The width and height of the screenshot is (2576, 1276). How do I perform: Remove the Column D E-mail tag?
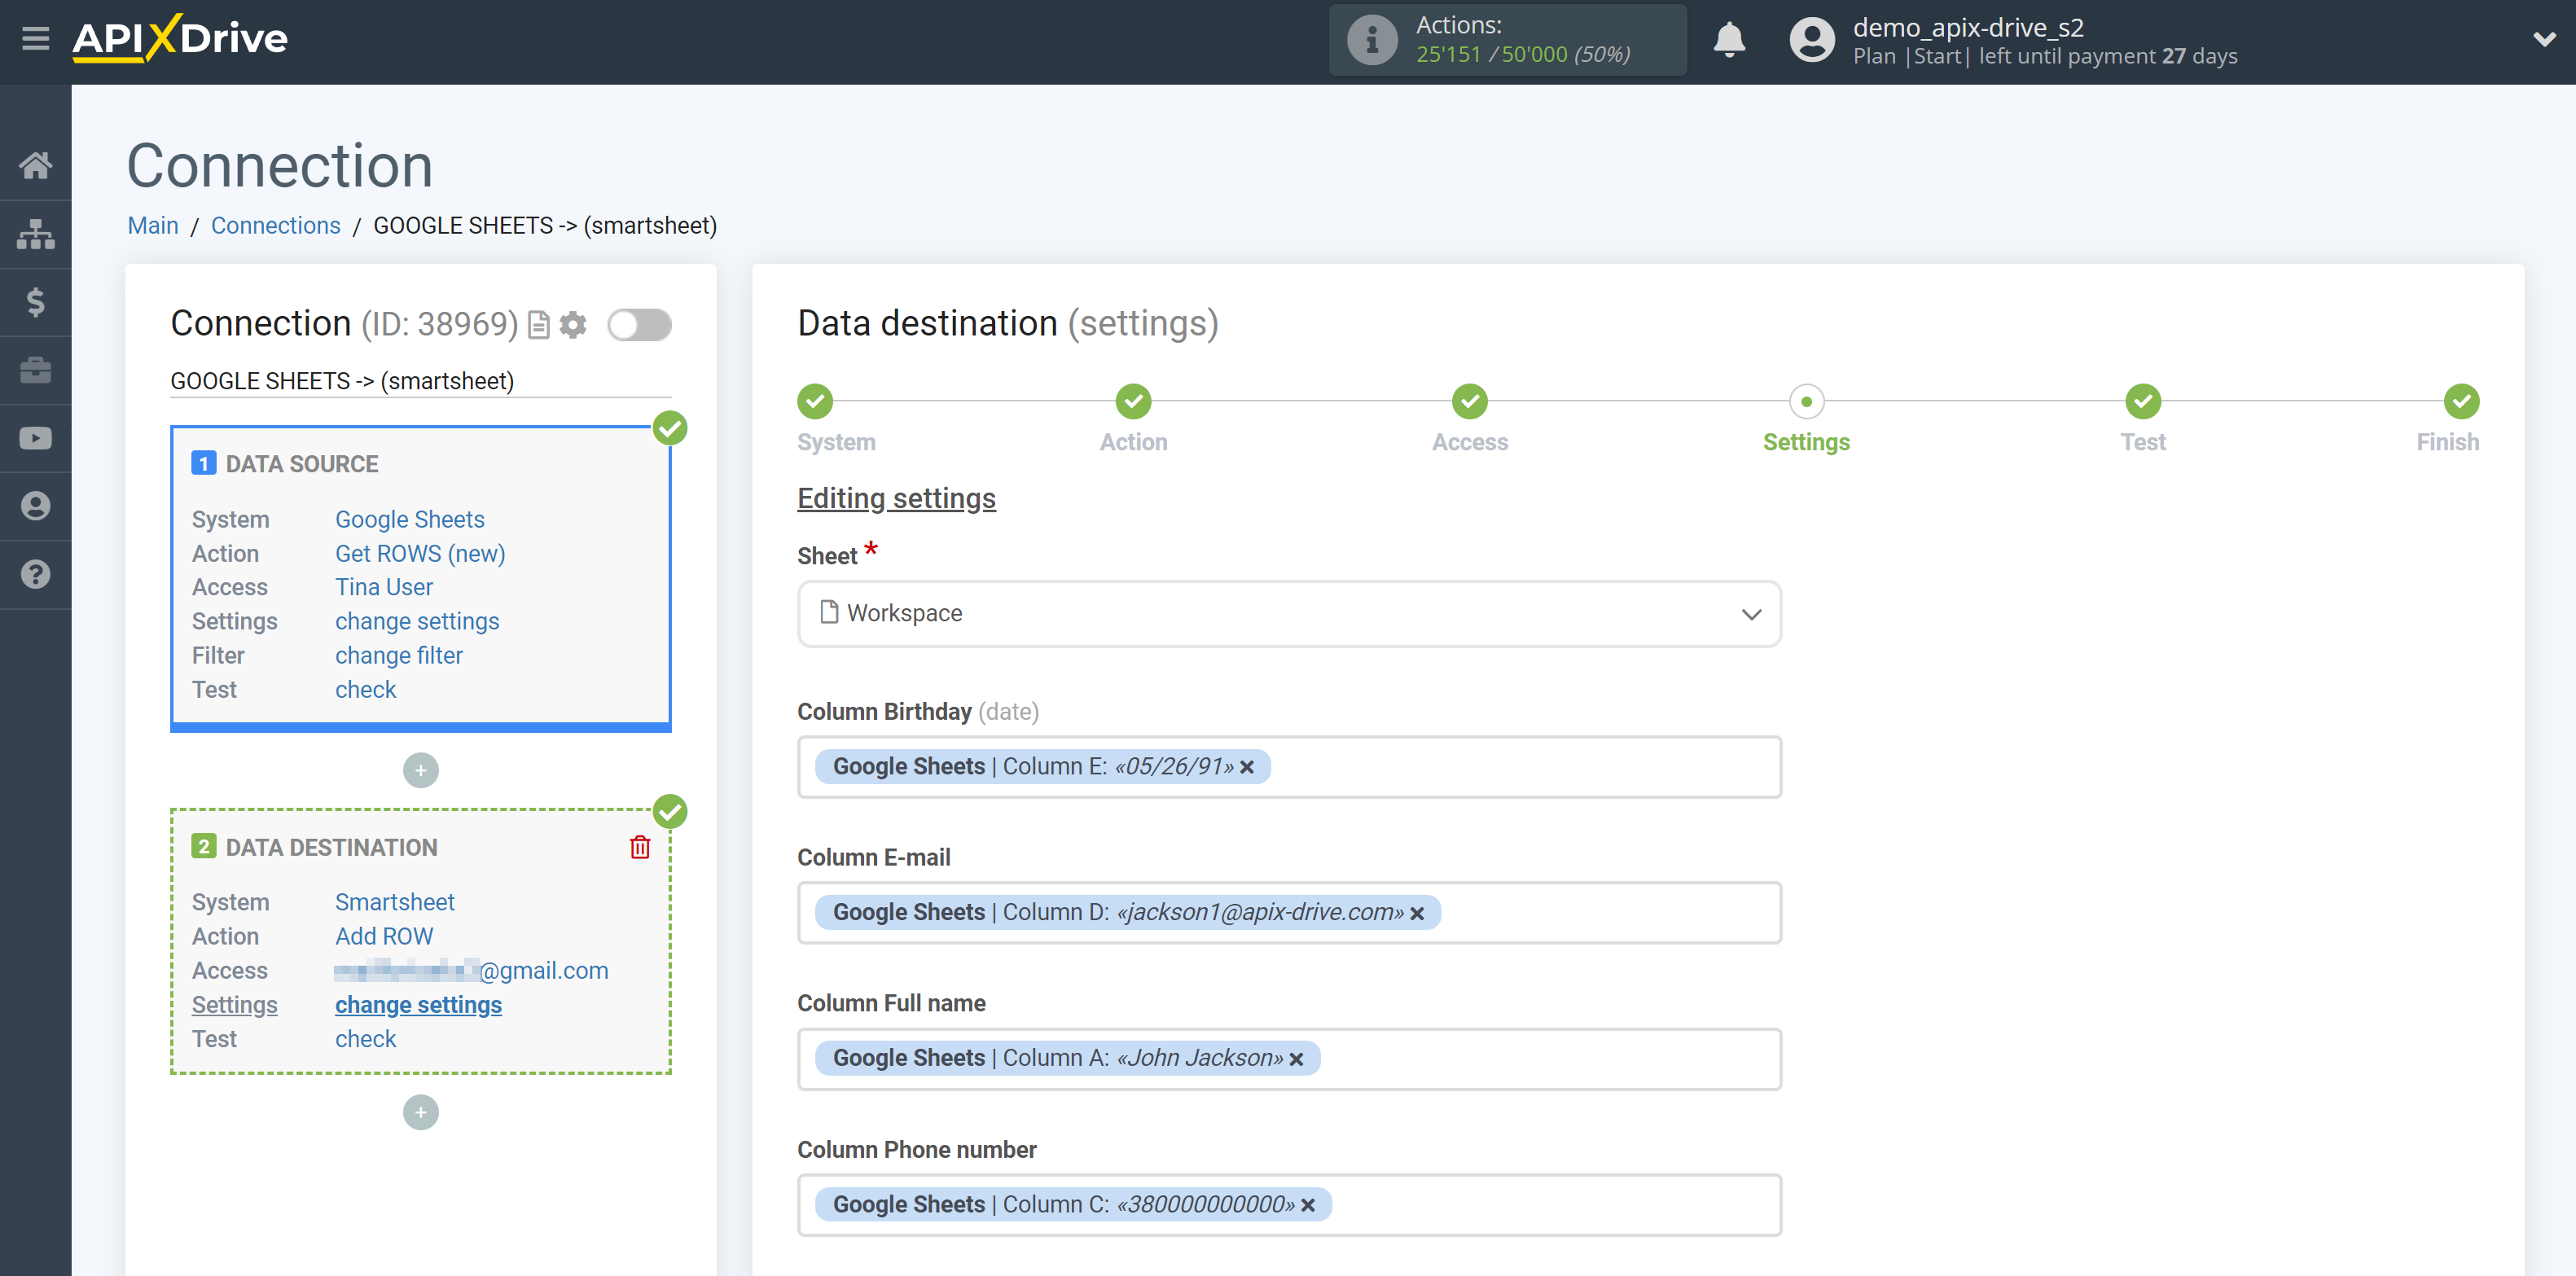click(1417, 913)
